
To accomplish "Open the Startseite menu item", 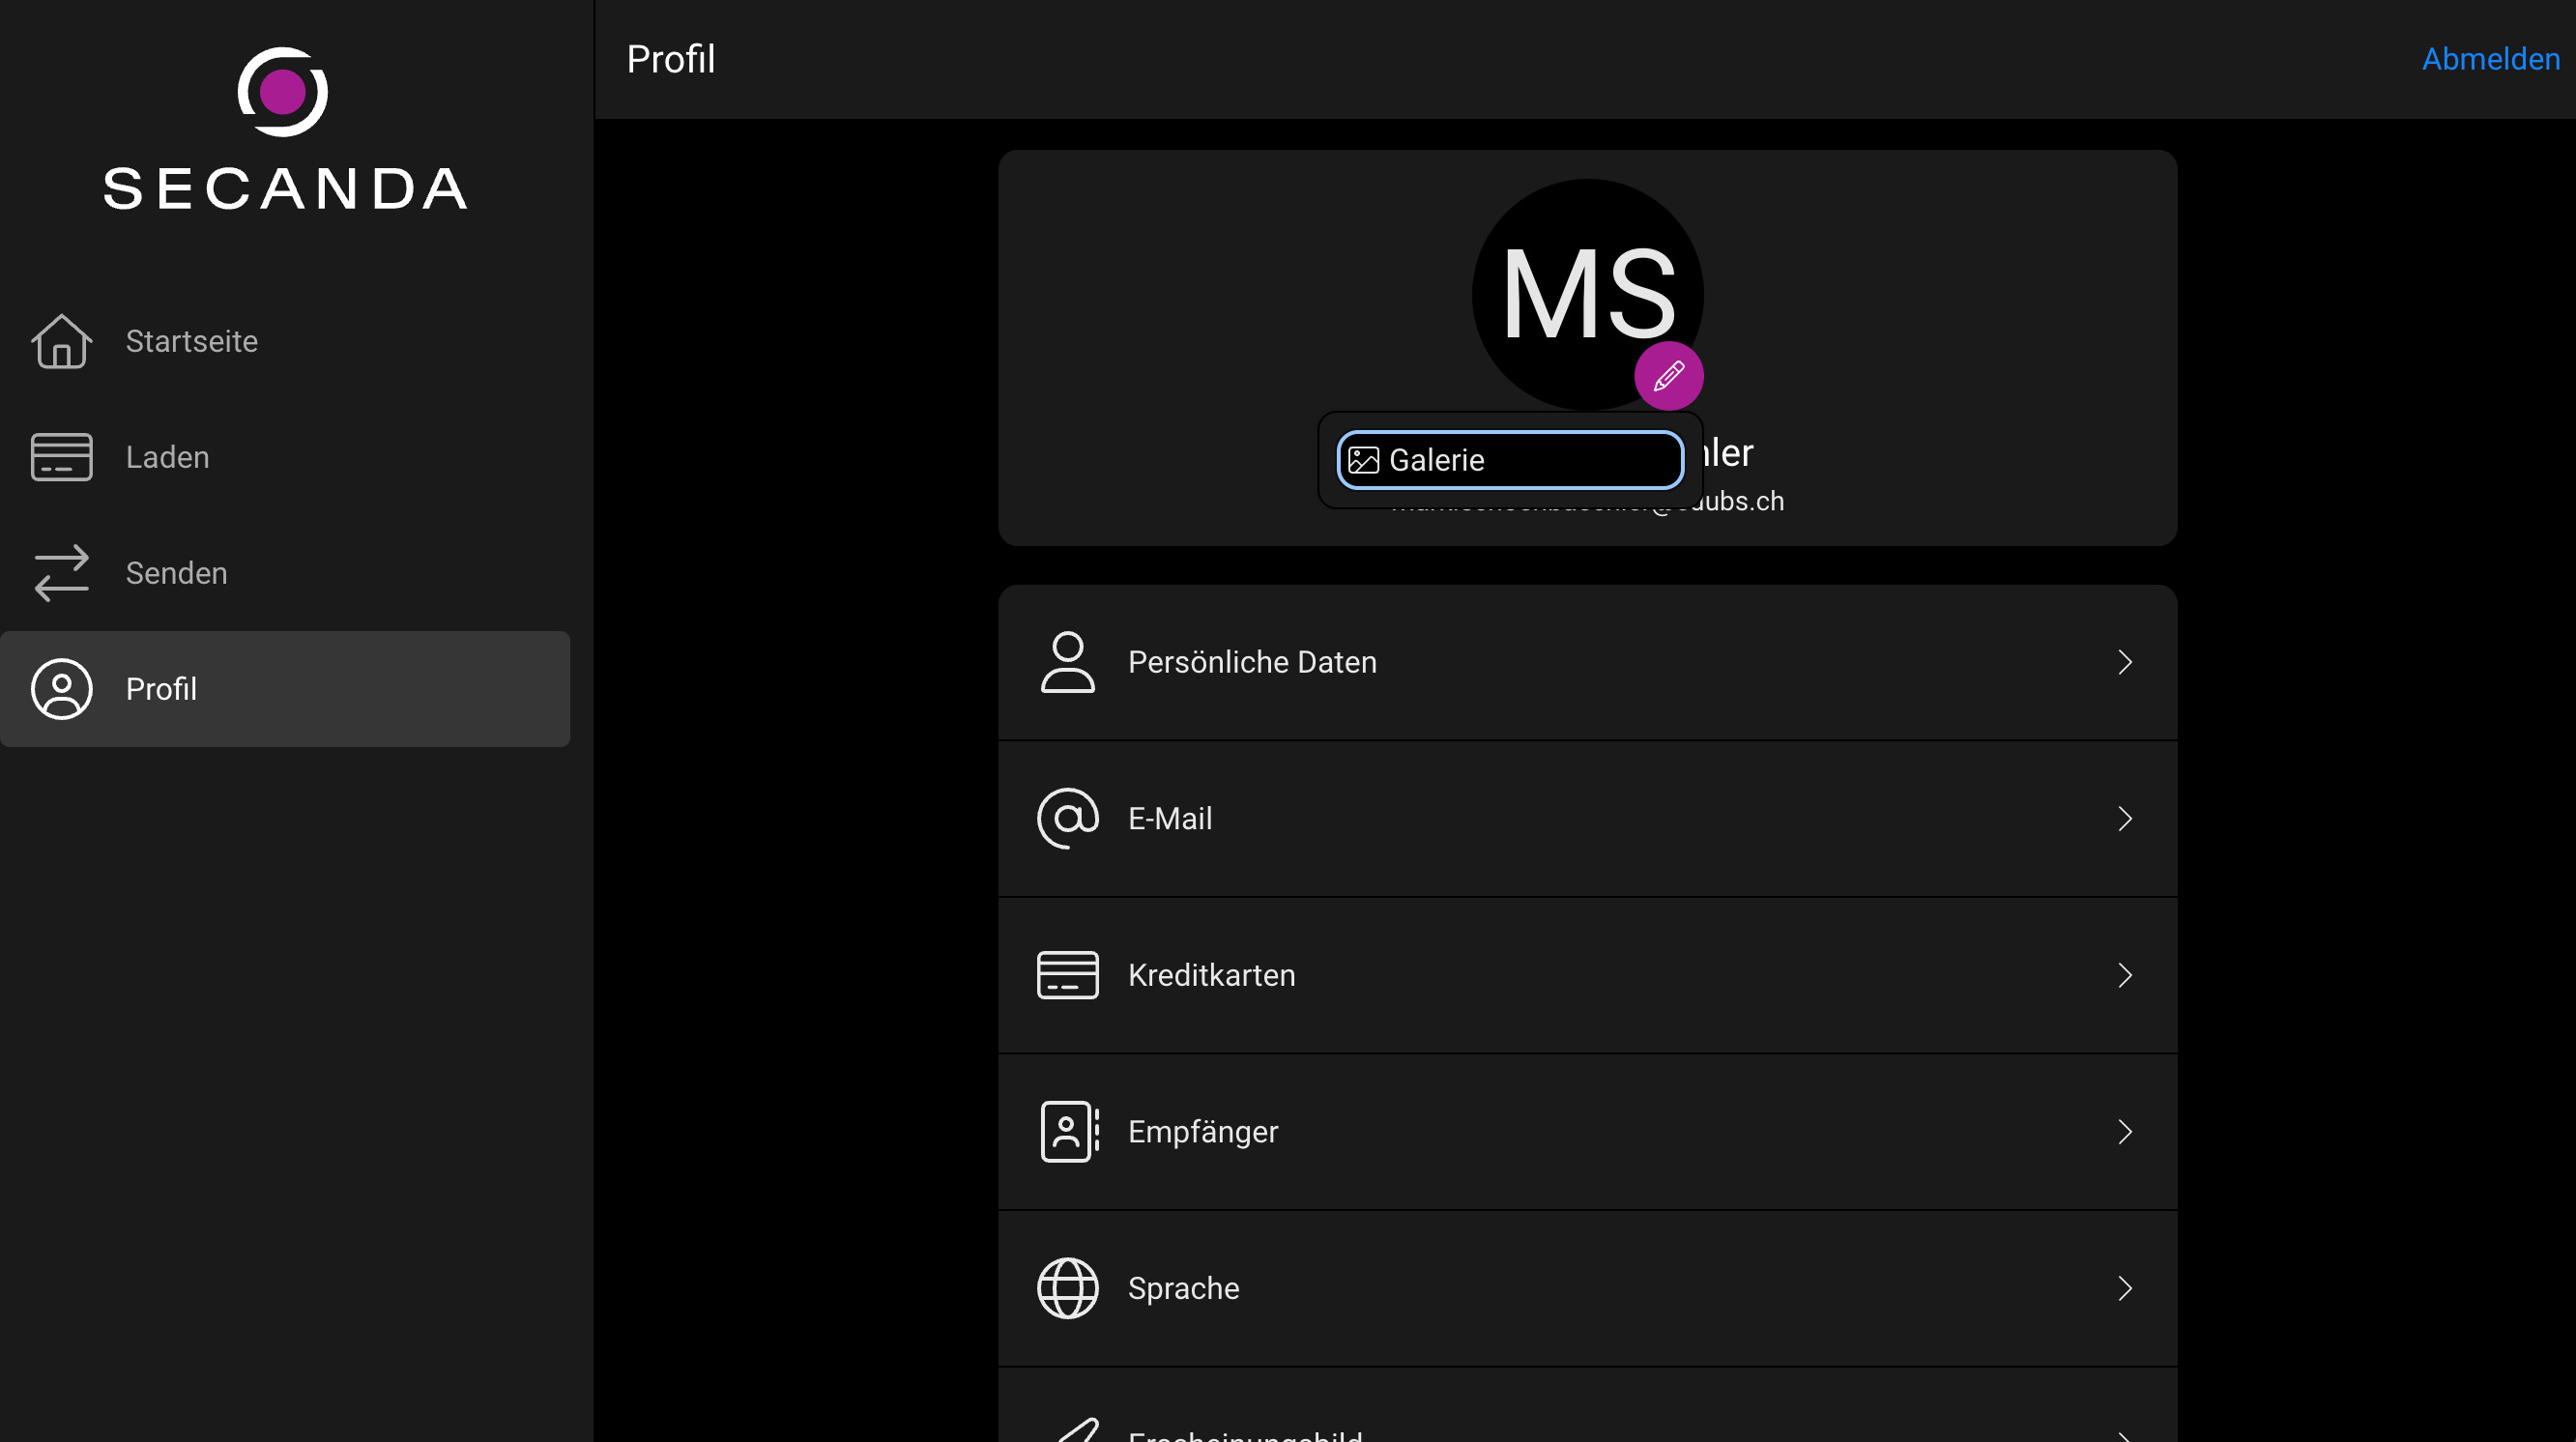I will point(285,341).
